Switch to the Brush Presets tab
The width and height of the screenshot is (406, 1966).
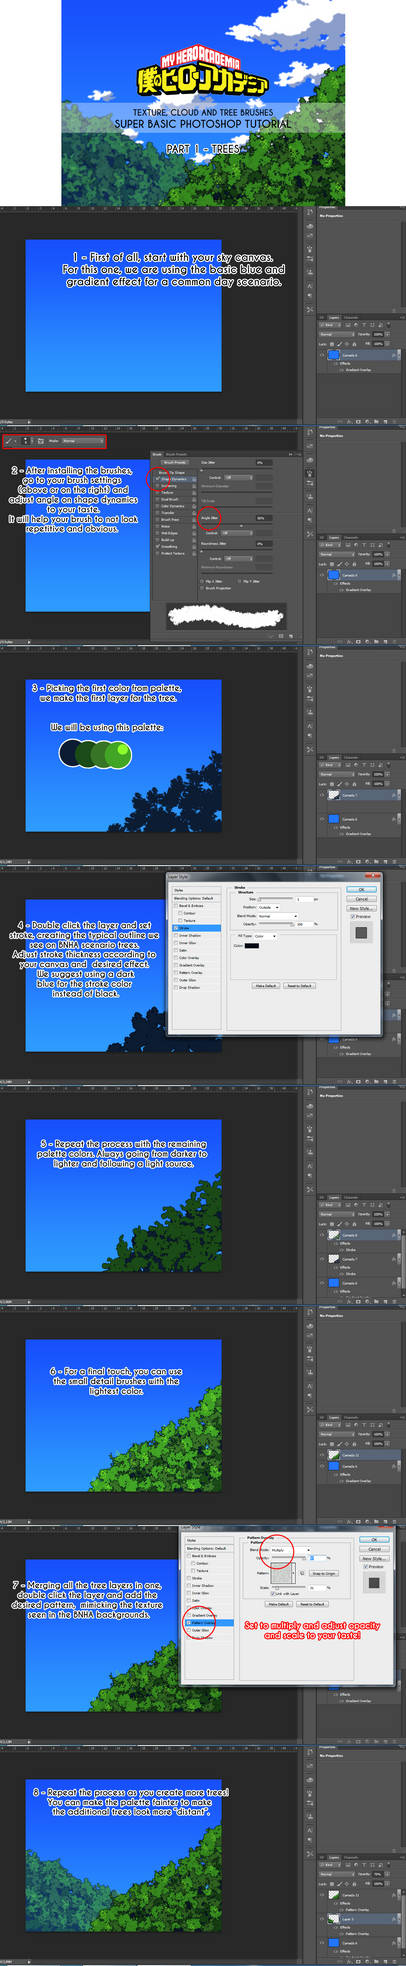[178, 453]
